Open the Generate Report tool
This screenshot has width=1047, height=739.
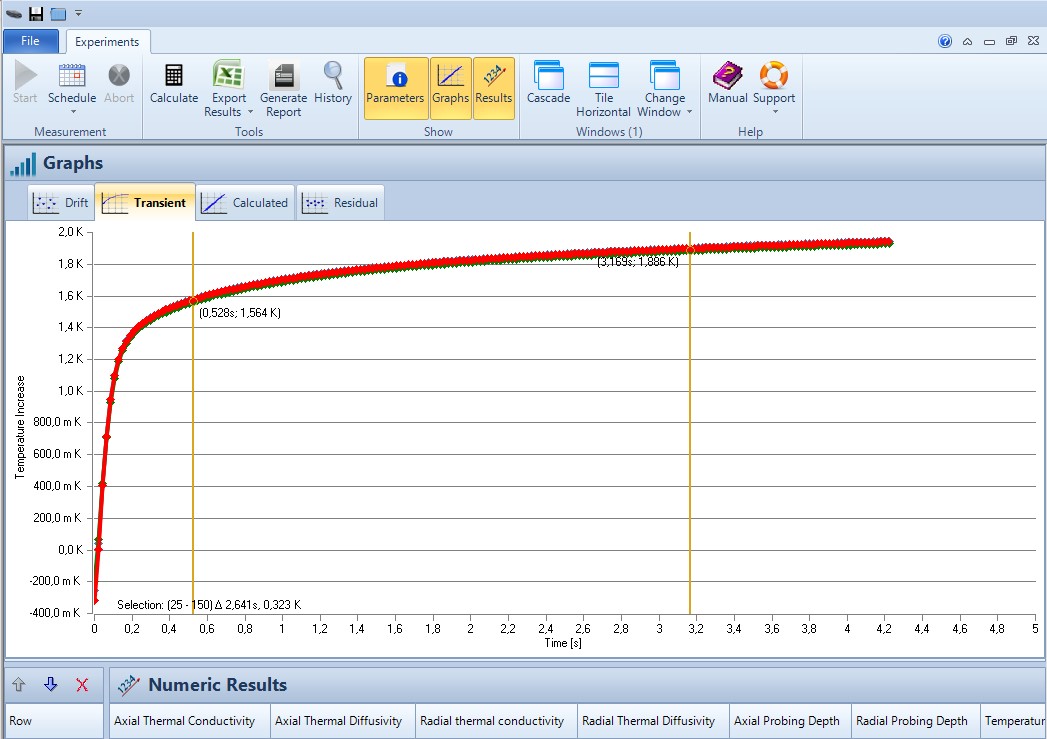pyautogui.click(x=283, y=90)
